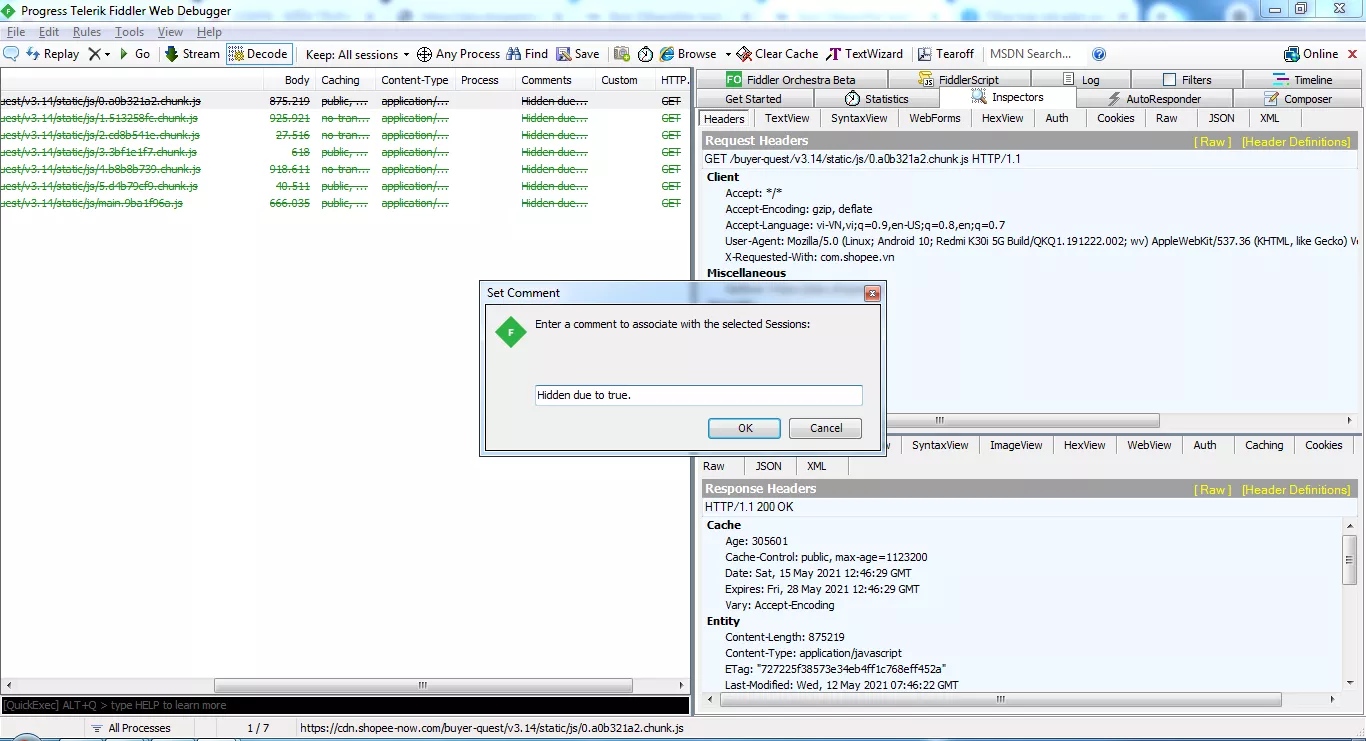Open the Remove sessions X dropdown
Image resolution: width=1366 pixels, height=741 pixels.
99,54
